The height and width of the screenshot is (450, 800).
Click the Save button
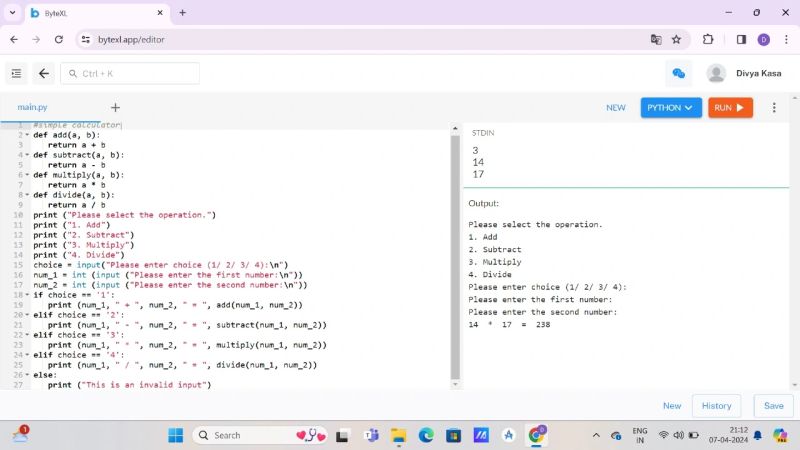[773, 406]
